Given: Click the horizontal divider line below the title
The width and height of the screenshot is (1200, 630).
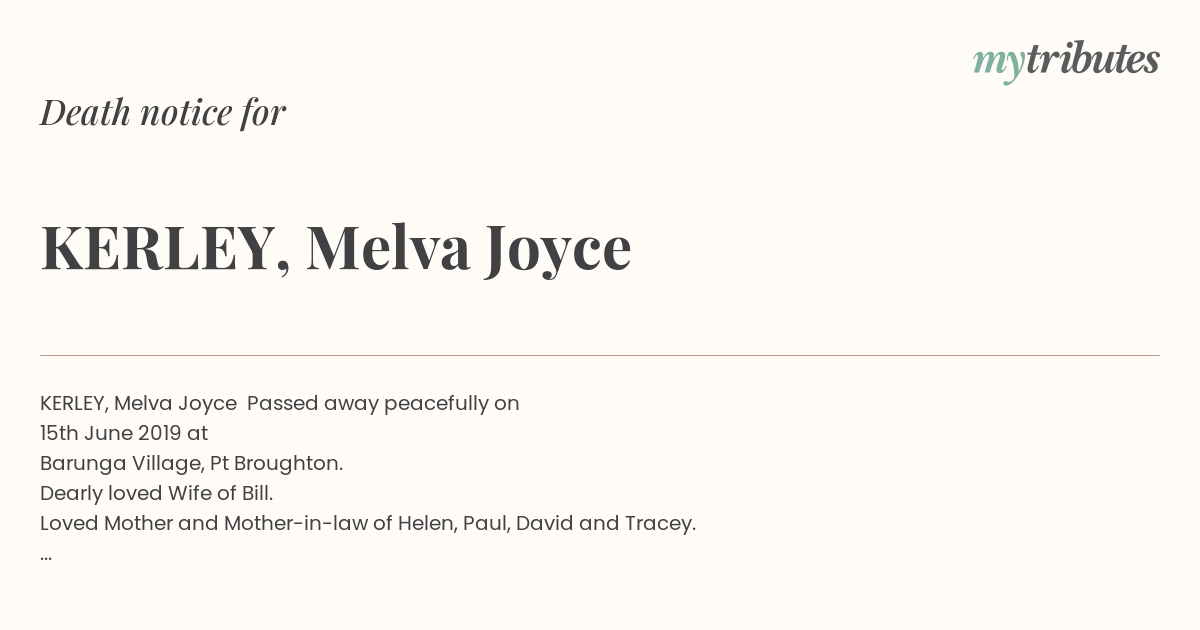Looking at the screenshot, I should [x=600, y=355].
